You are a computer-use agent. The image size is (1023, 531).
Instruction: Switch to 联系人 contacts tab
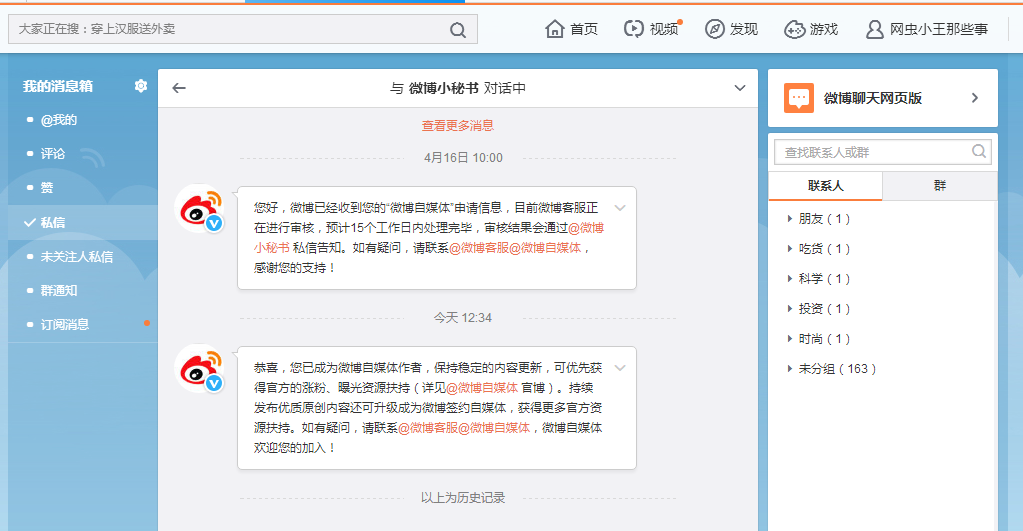pyautogui.click(x=825, y=186)
